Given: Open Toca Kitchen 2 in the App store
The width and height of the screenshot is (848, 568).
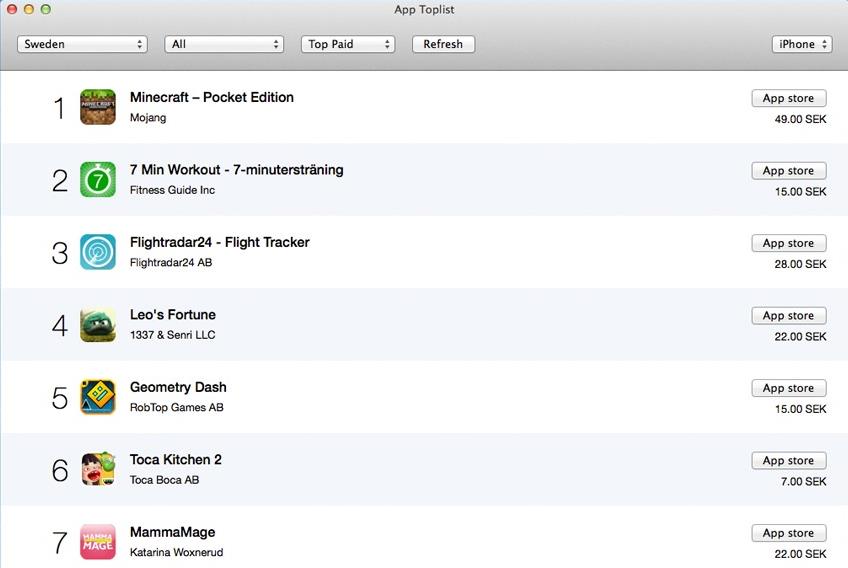Looking at the screenshot, I should pyautogui.click(x=789, y=460).
